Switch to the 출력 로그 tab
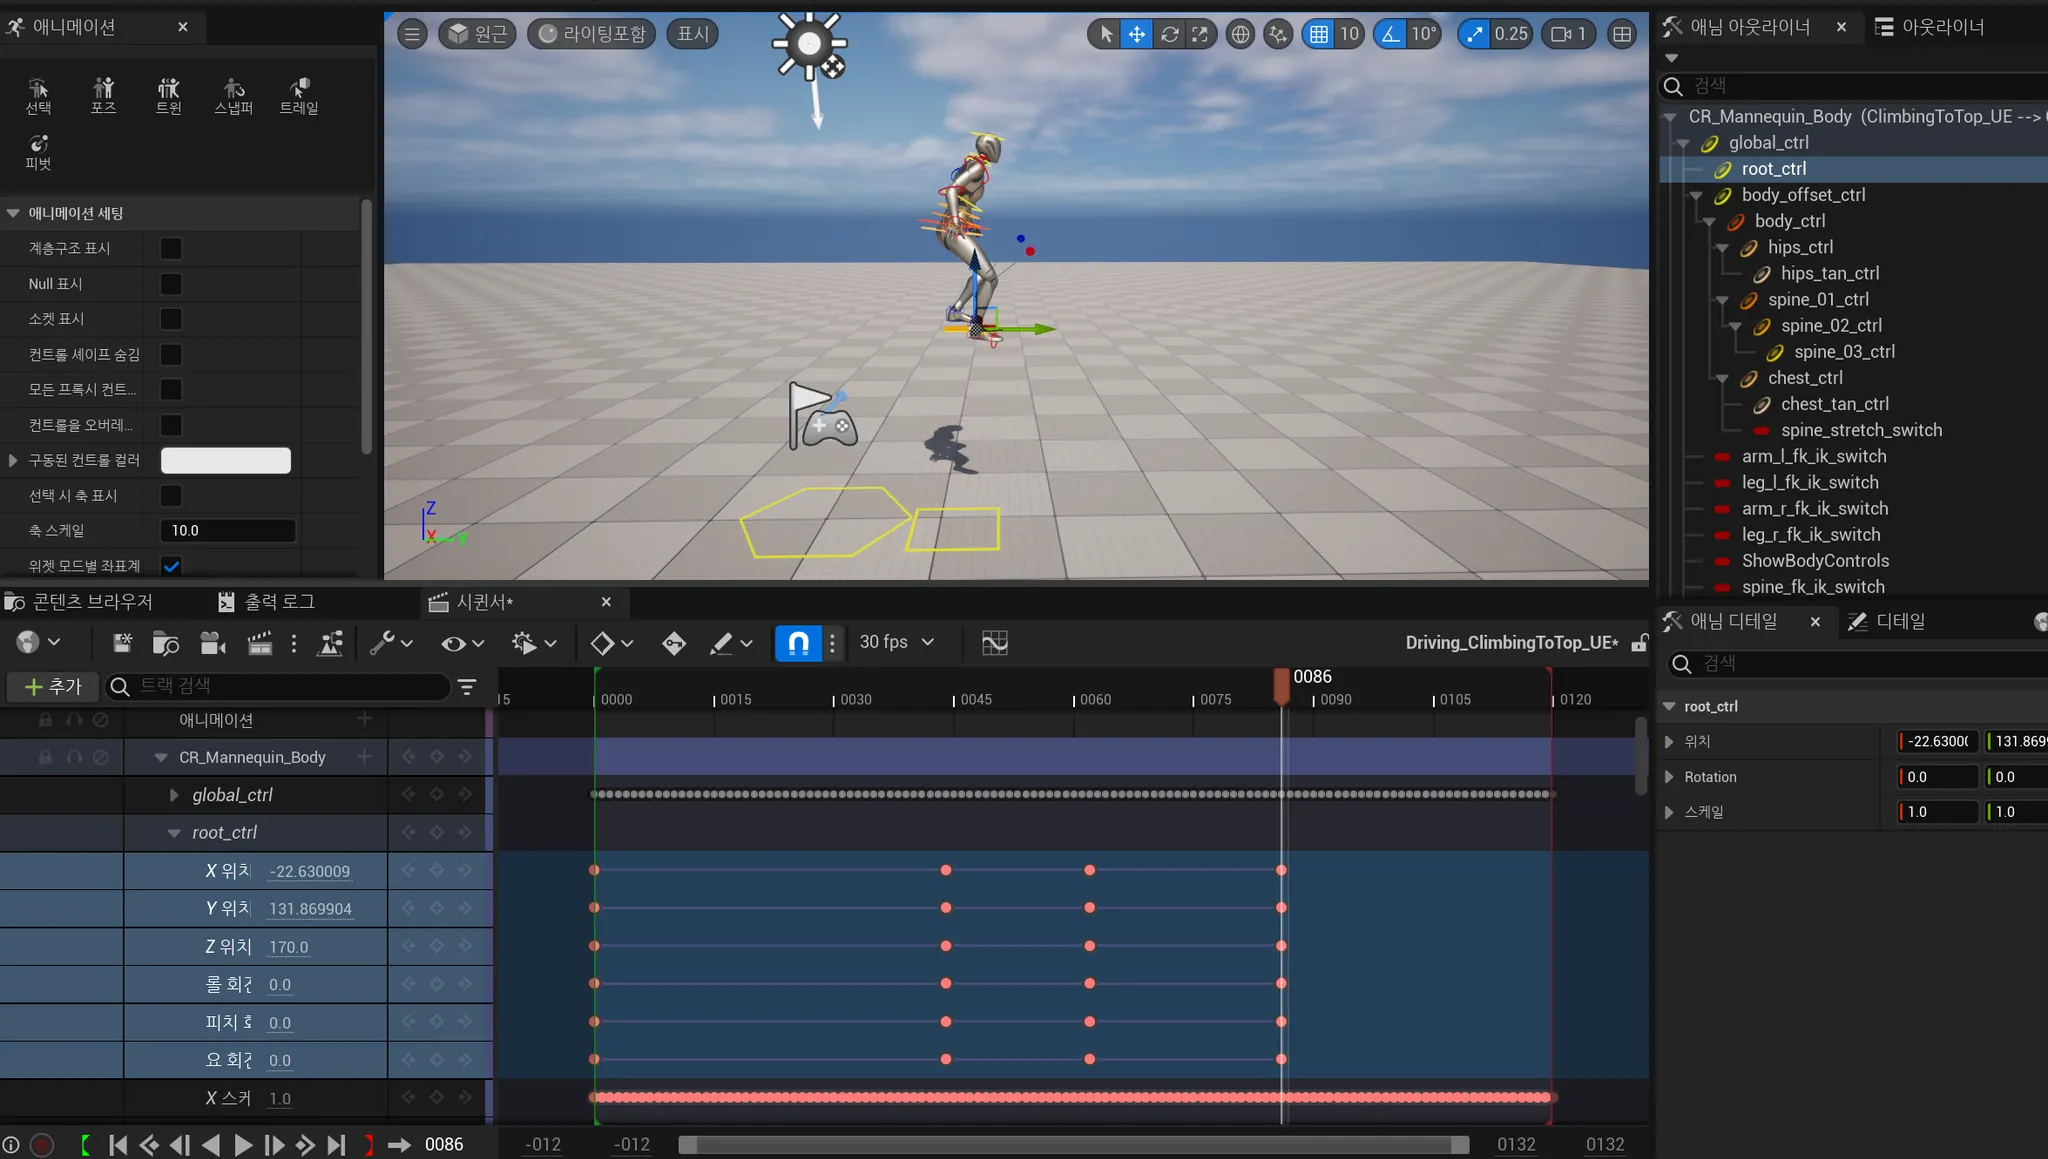 tap(267, 602)
